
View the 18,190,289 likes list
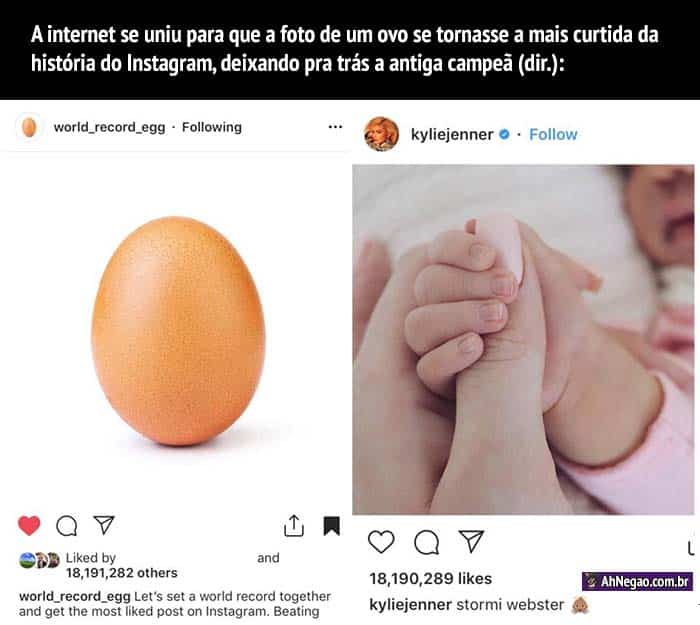click(430, 579)
